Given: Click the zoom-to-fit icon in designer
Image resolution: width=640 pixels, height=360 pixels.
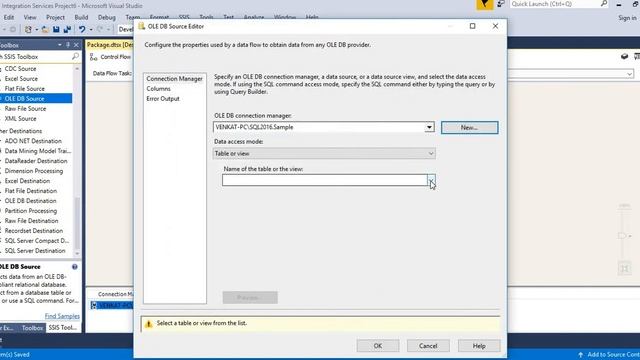Looking at the screenshot, I should [624, 269].
